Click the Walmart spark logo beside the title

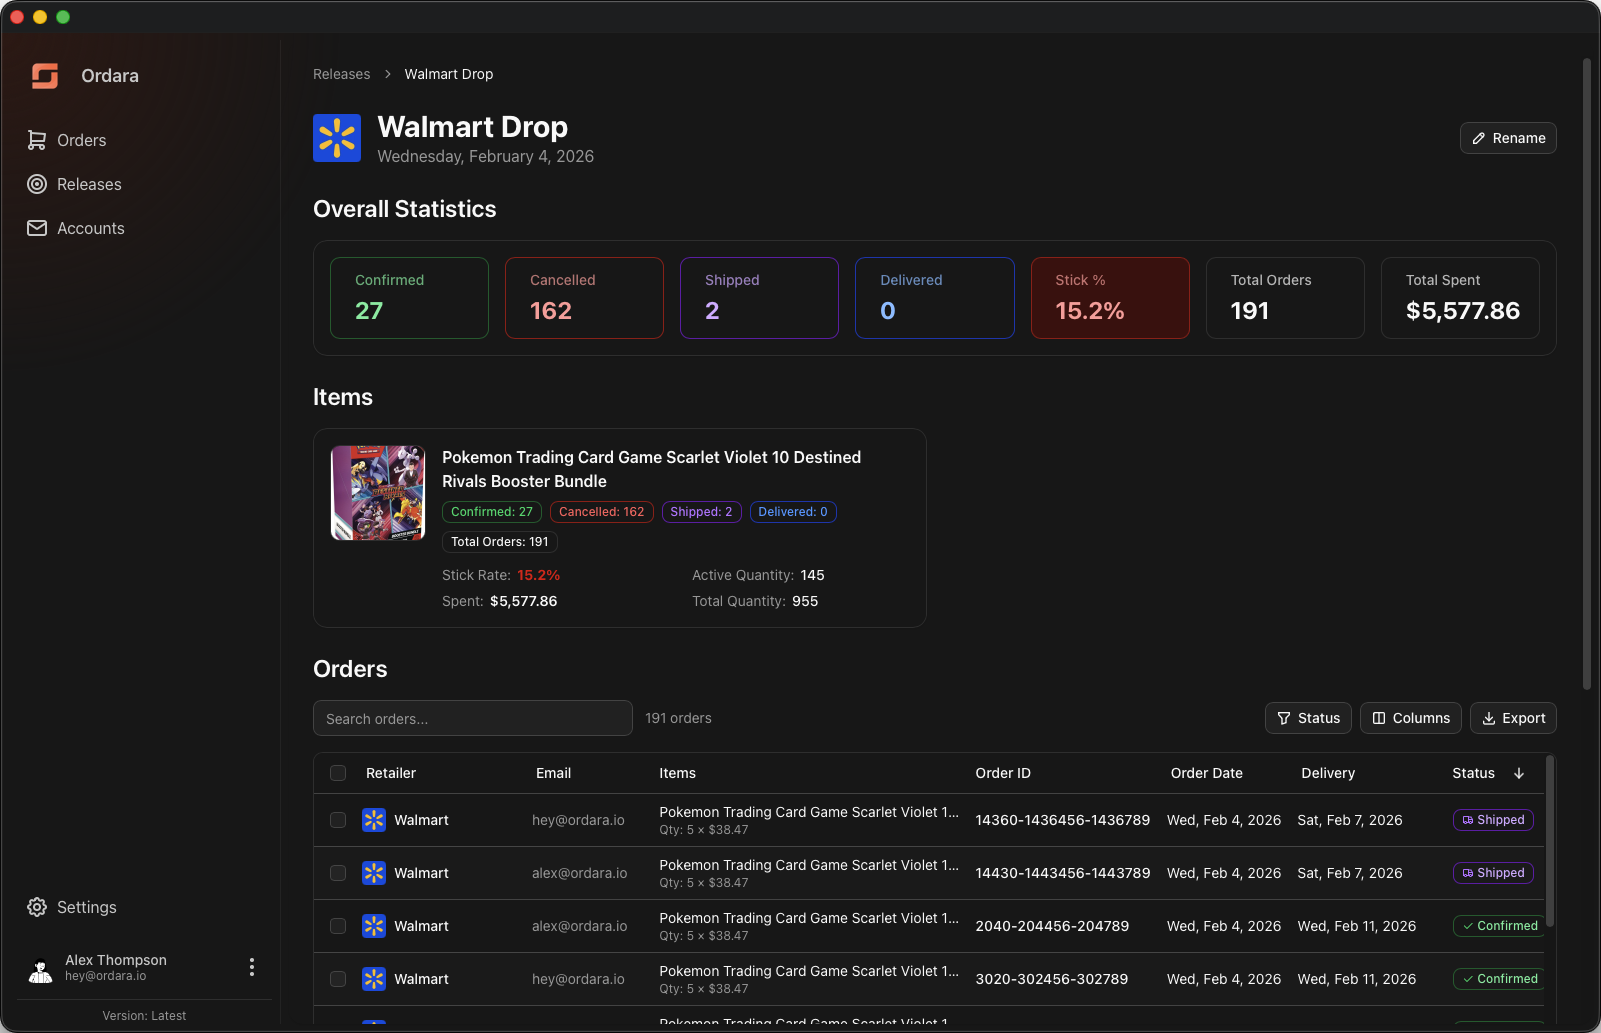[337, 138]
